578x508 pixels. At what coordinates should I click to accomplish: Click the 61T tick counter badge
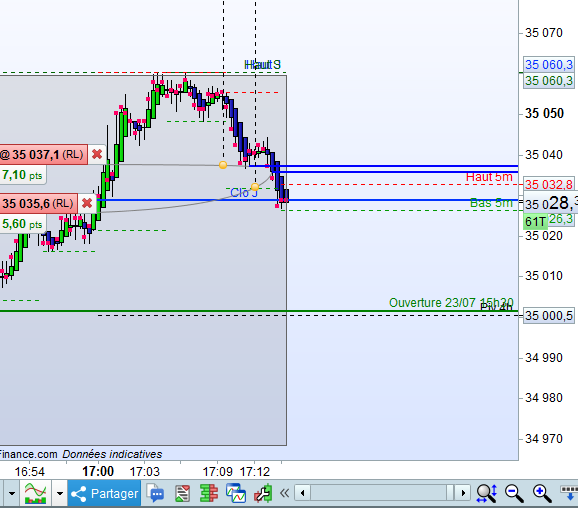click(x=535, y=222)
